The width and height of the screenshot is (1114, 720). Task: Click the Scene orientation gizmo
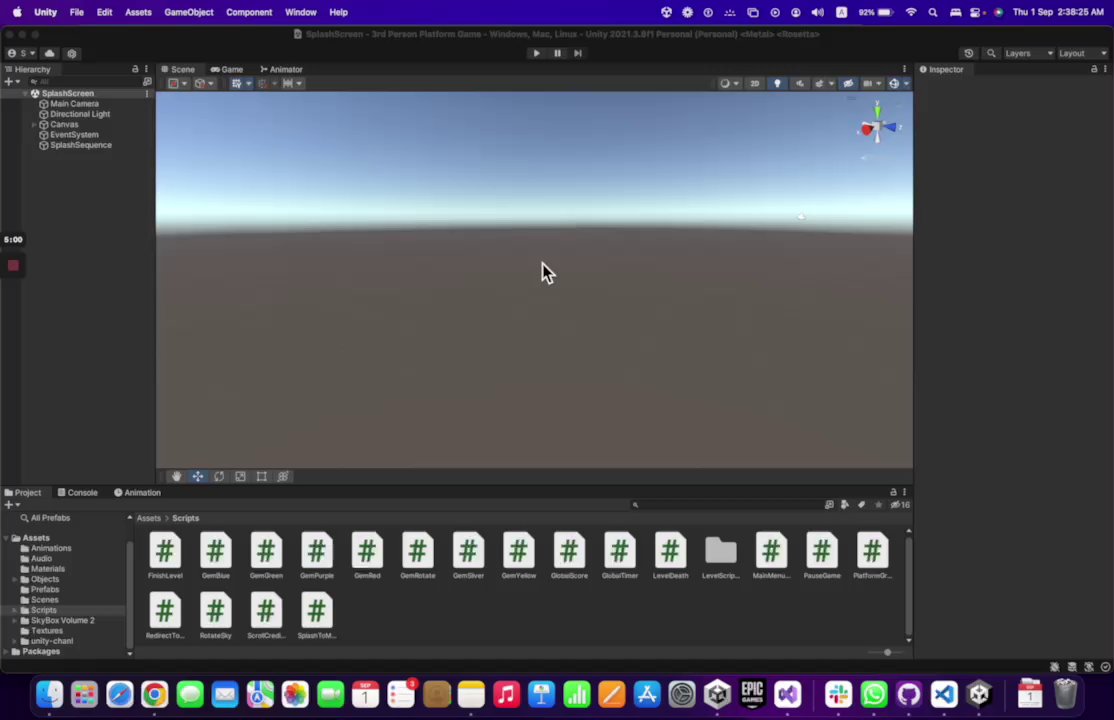879,127
